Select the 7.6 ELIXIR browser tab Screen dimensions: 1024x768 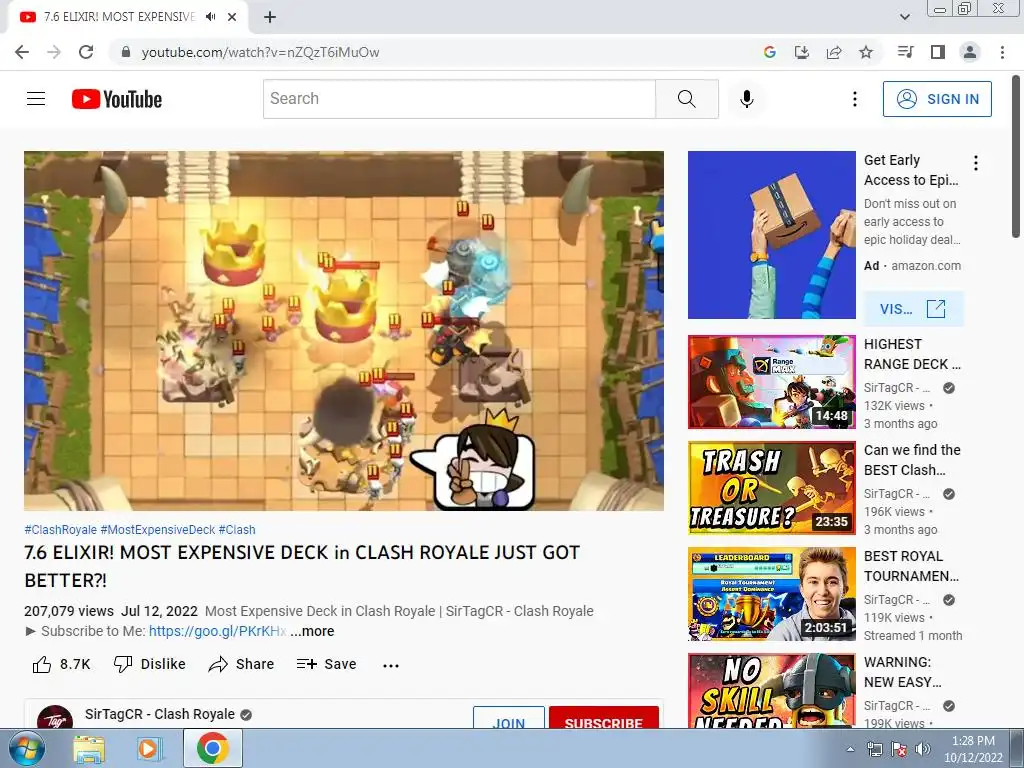tap(127, 17)
